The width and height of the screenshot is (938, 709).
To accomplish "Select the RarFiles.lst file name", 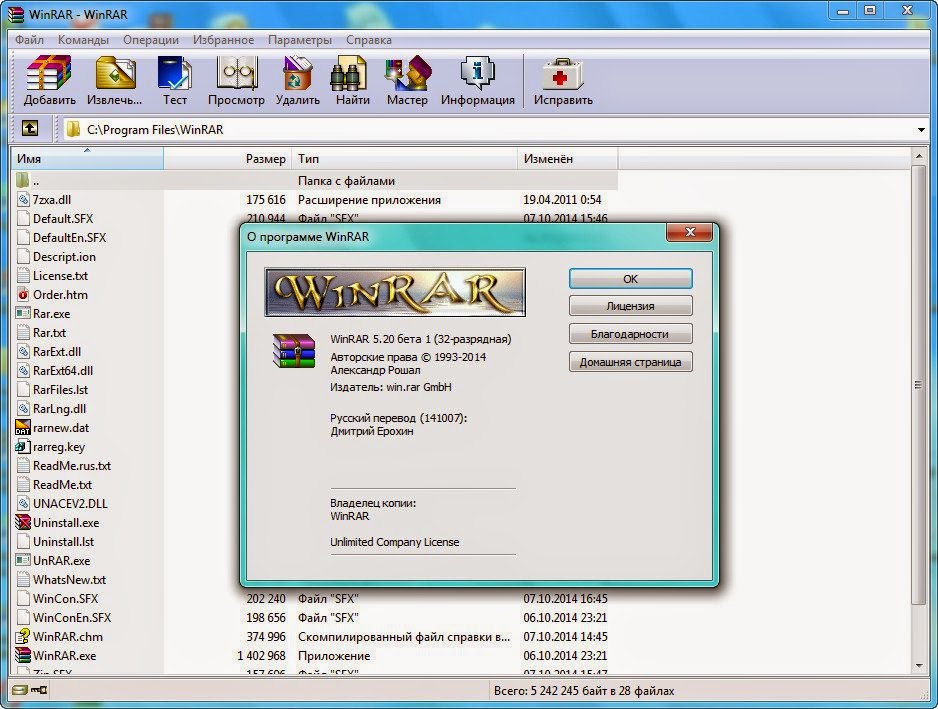I will [60, 390].
